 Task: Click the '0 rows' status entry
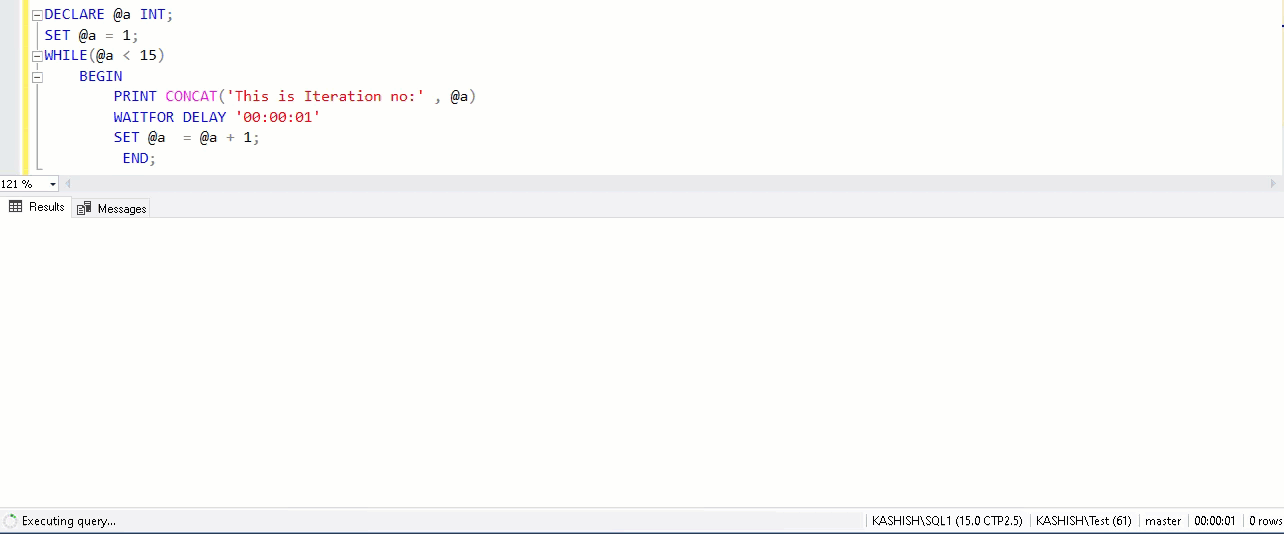1265,521
